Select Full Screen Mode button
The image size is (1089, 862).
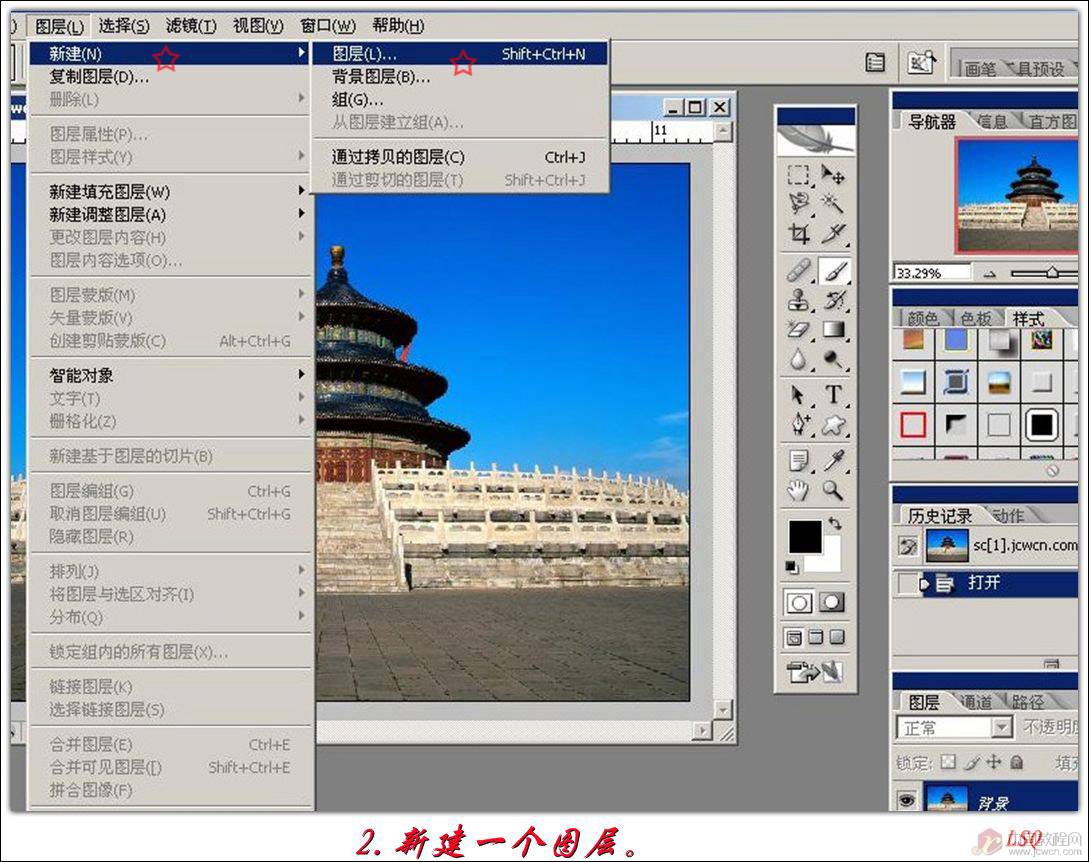point(838,637)
